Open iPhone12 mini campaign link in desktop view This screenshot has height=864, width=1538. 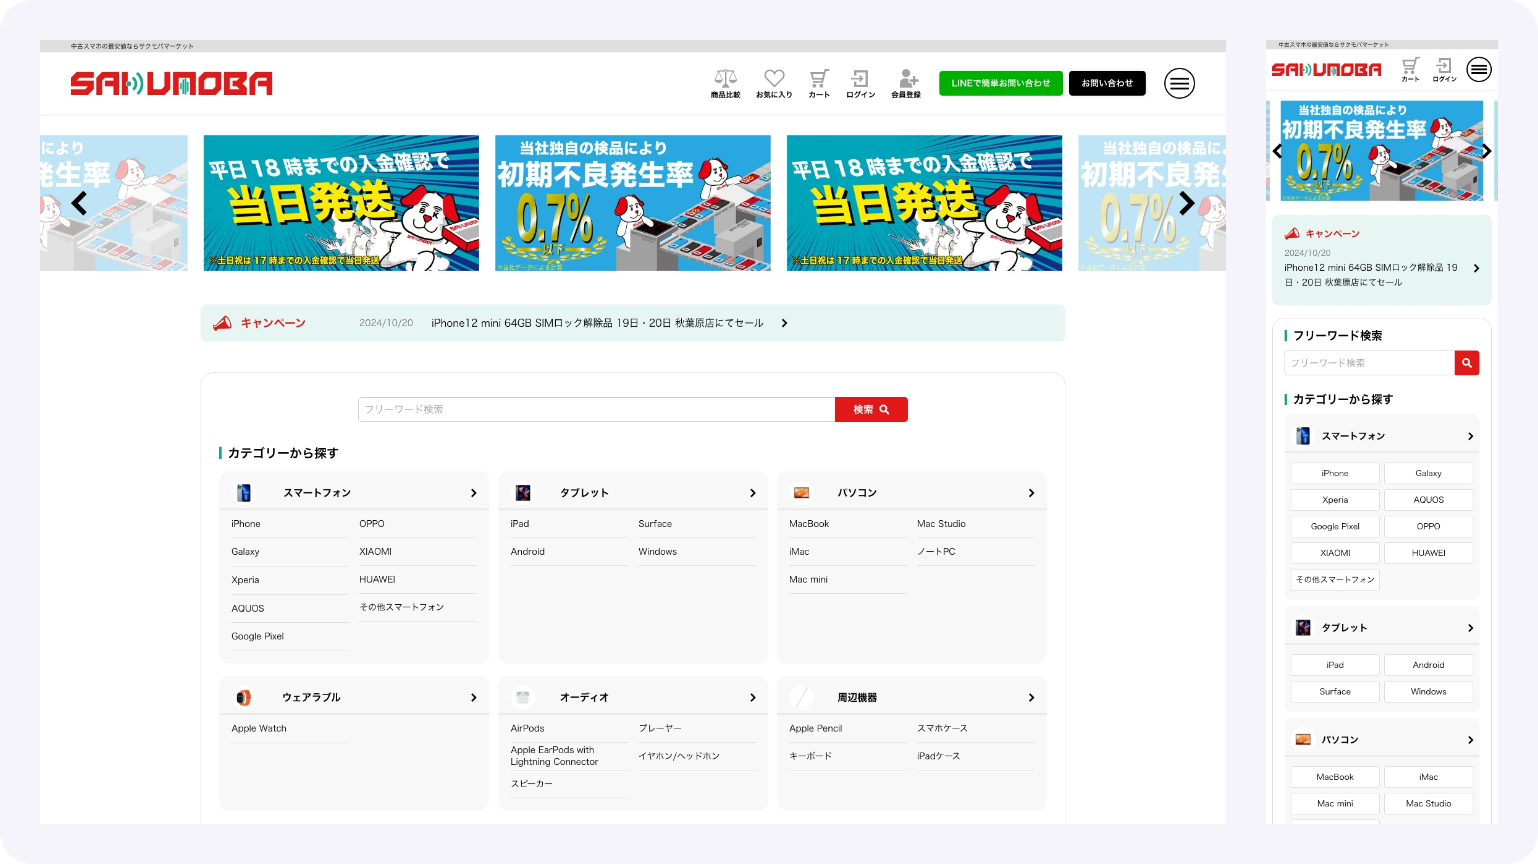[597, 323]
